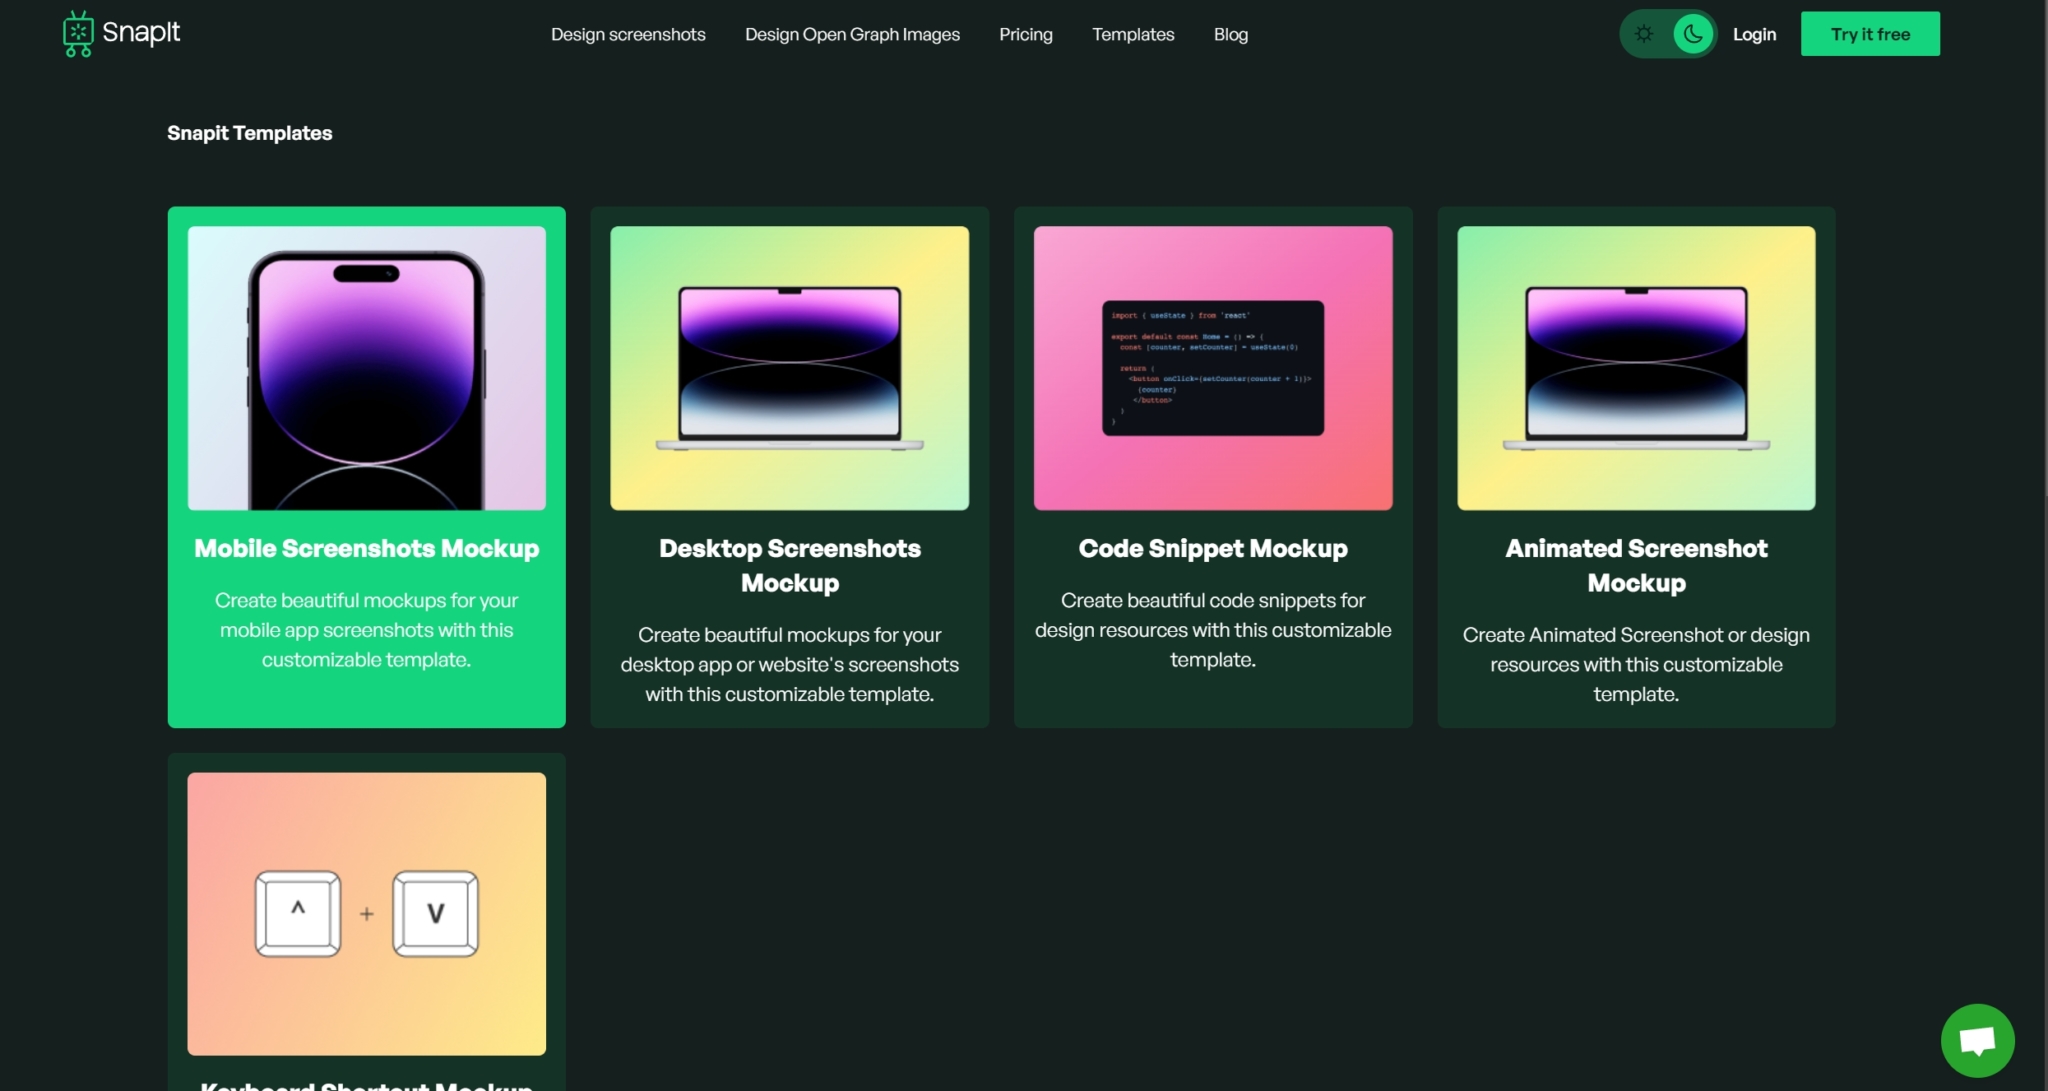Click the Snapit Templates heading
The image size is (2048, 1091).
pyautogui.click(x=250, y=132)
